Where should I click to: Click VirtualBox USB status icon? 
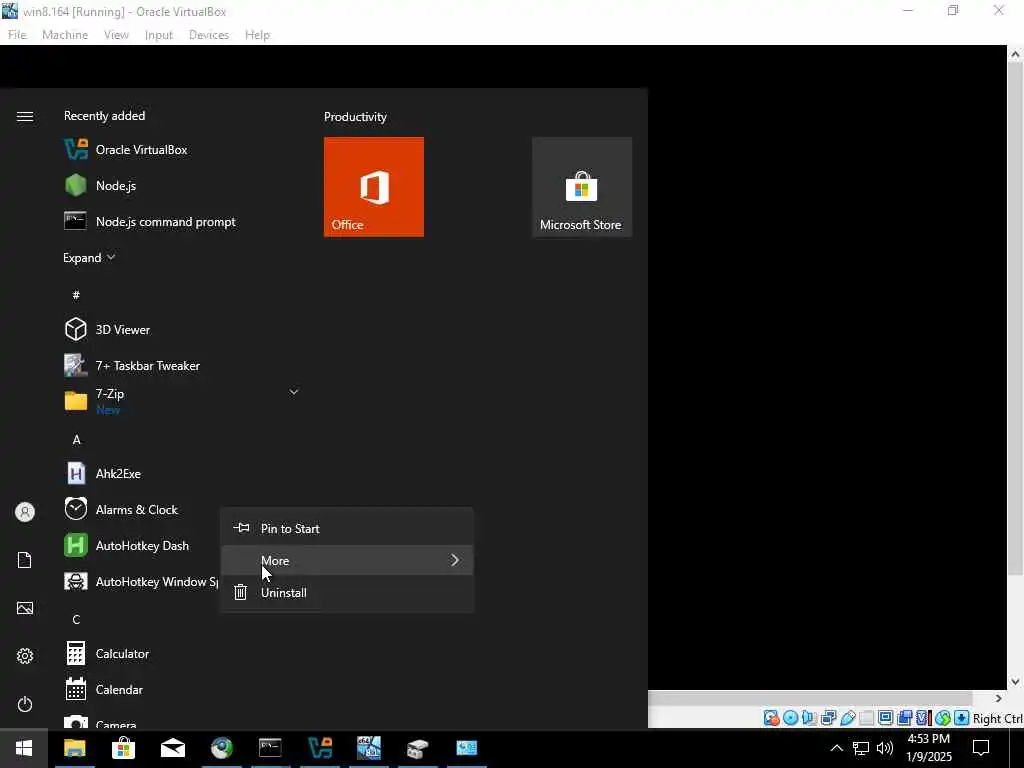coord(848,718)
